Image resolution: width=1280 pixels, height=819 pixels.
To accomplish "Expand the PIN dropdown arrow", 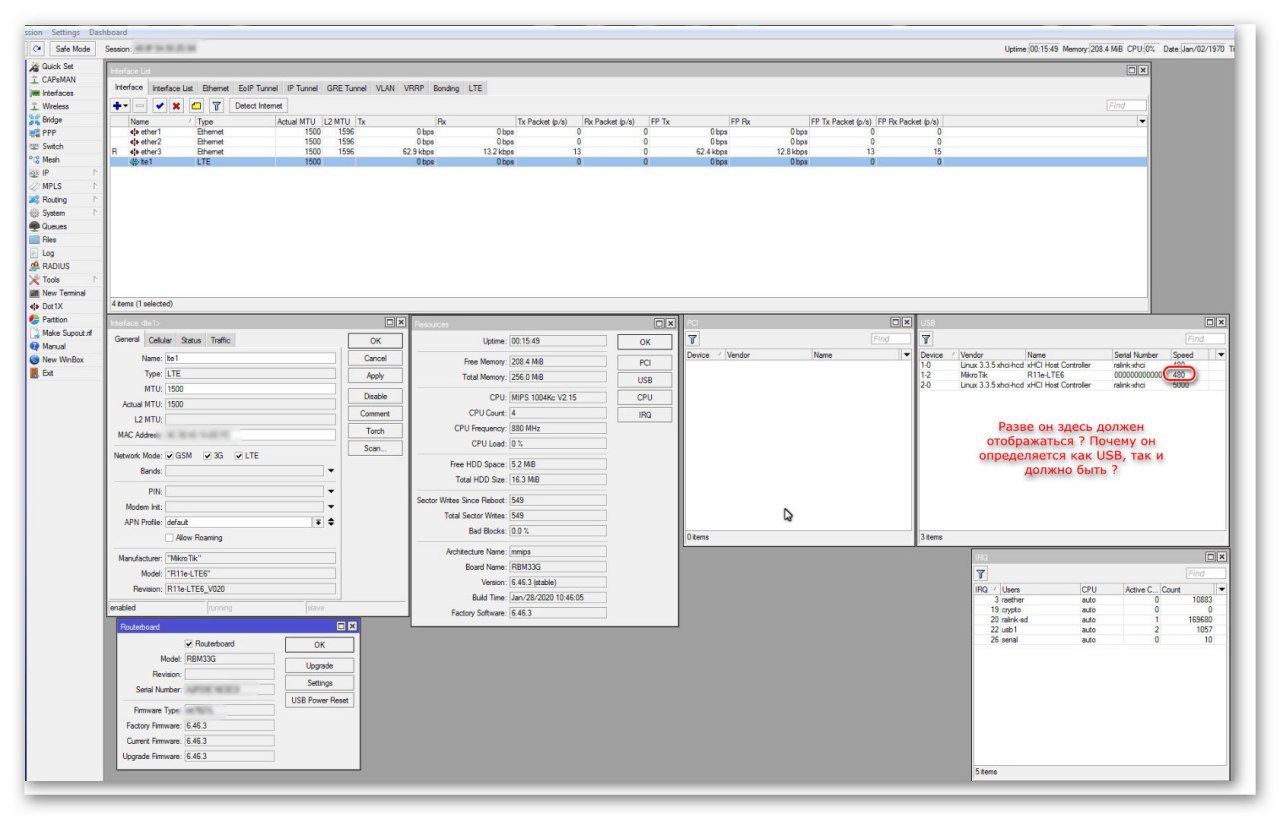I will tap(331, 491).
